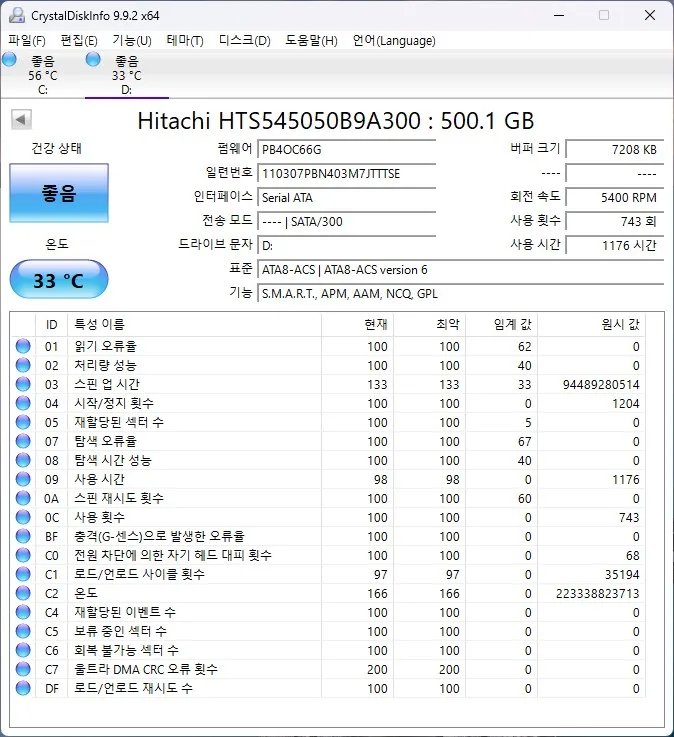The width and height of the screenshot is (674, 737).
Task: Click the standard field ATA8-ACS version 6
Action: click(x=461, y=270)
